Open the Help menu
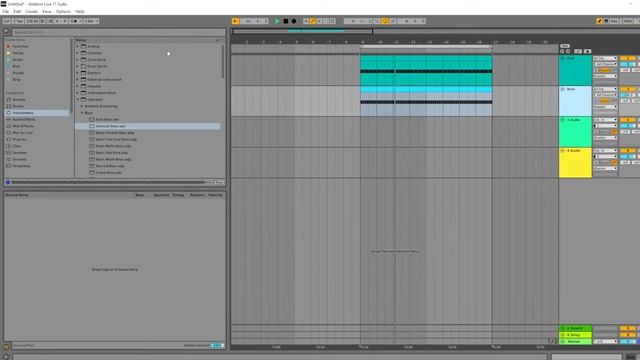This screenshot has width=640, height=360. point(80,11)
